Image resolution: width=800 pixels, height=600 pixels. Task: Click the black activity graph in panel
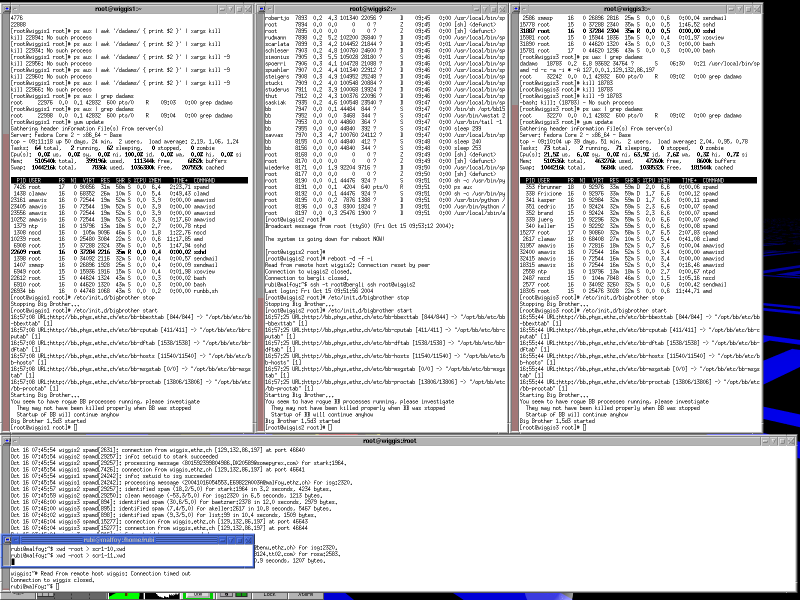pyautogui.click(x=162, y=595)
